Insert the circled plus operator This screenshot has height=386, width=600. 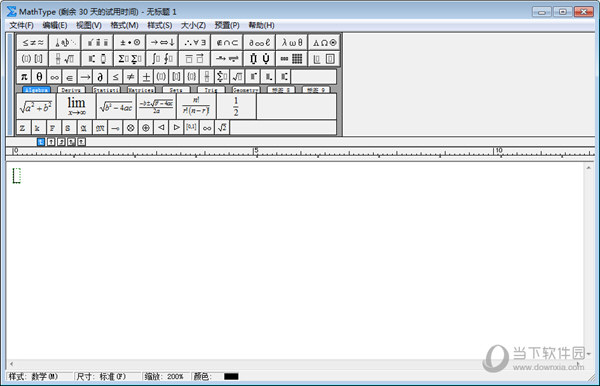145,128
